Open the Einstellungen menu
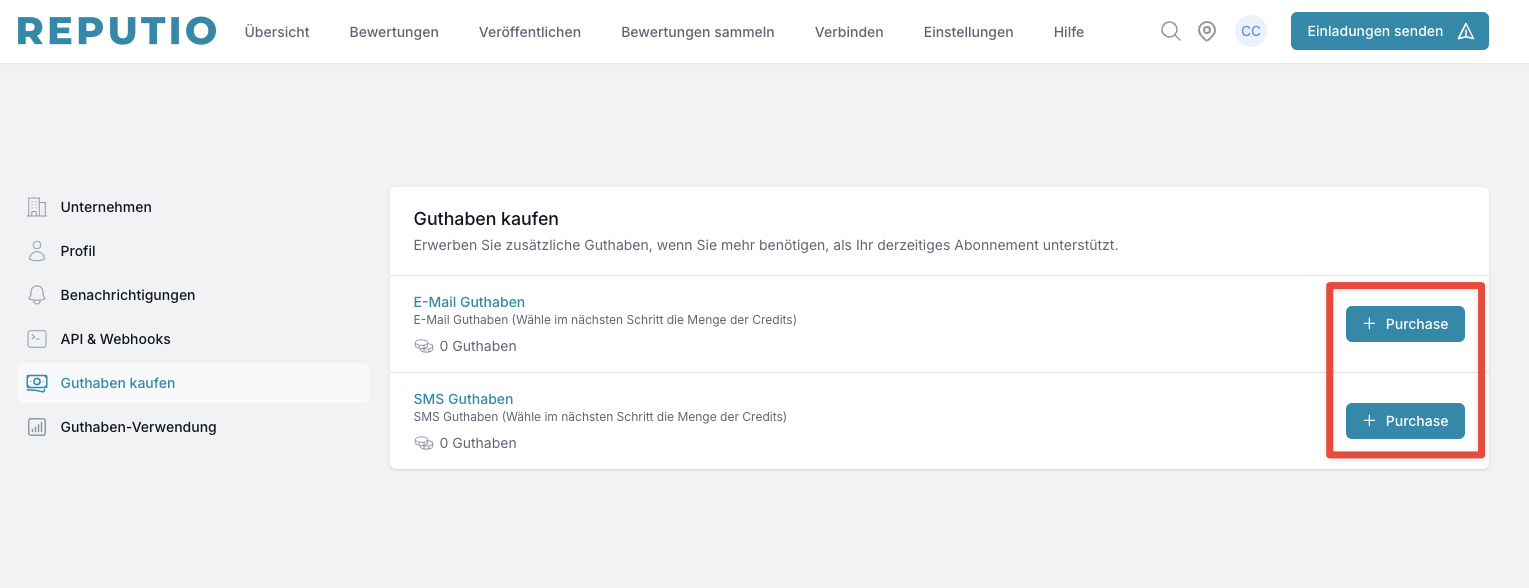 968,32
